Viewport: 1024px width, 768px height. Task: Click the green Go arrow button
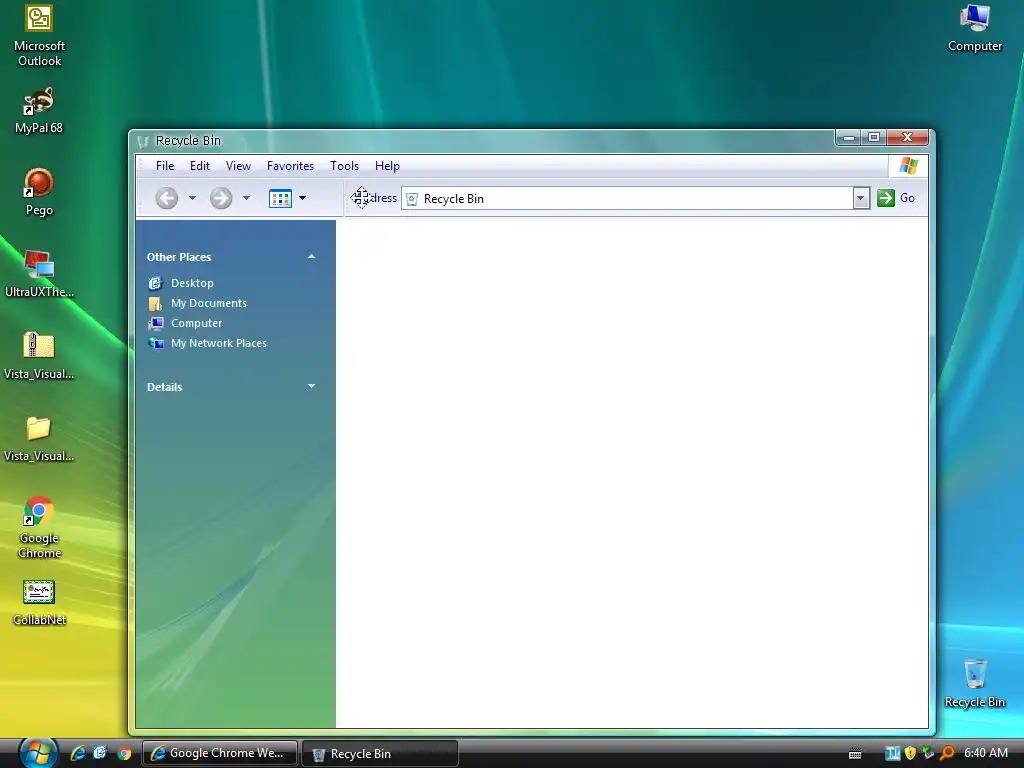[x=886, y=198]
